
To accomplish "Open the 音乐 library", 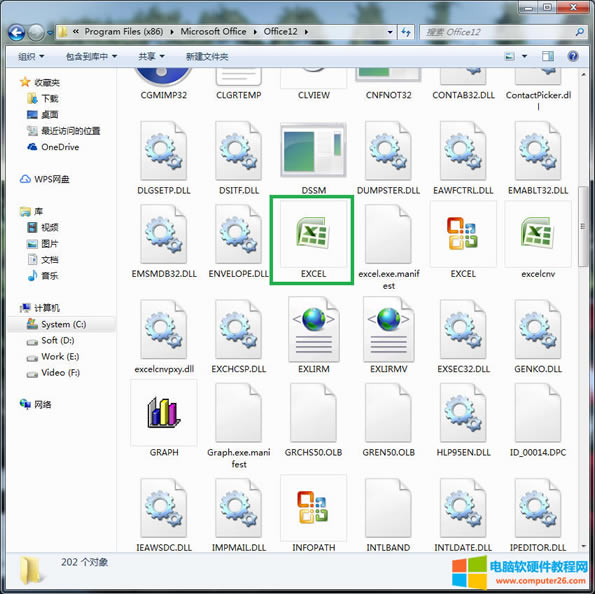I will point(43,276).
